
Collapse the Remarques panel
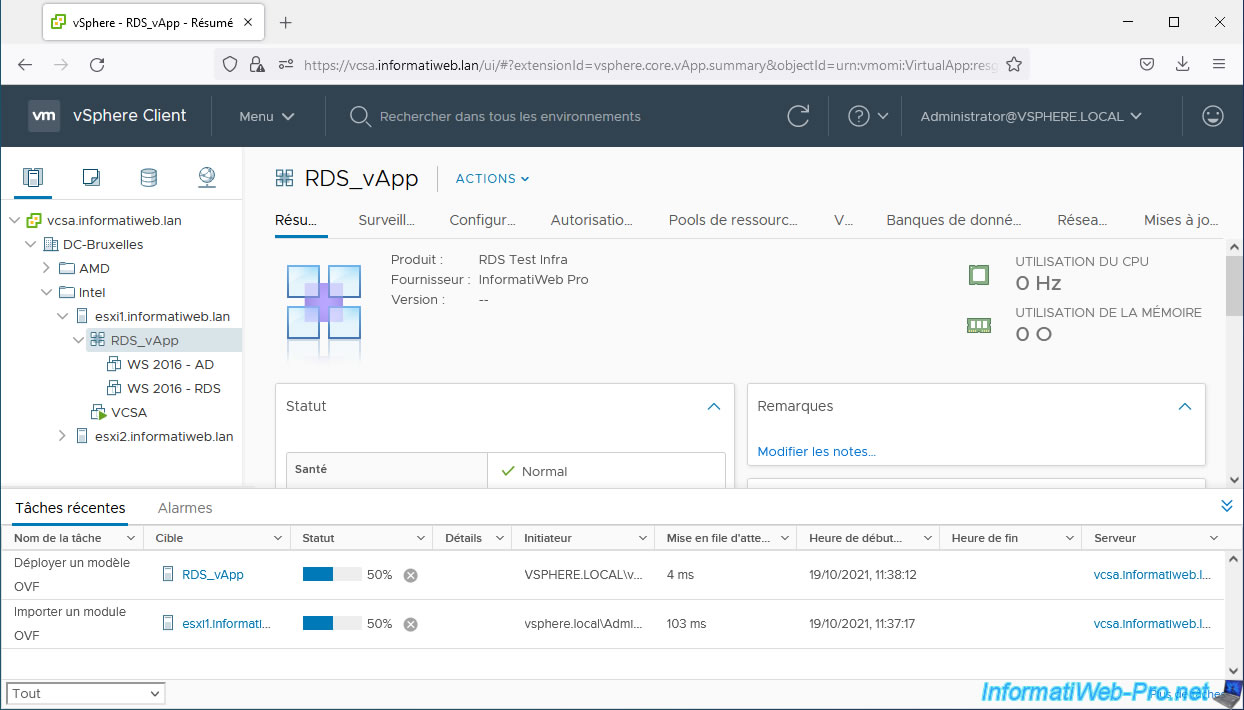[1185, 406]
